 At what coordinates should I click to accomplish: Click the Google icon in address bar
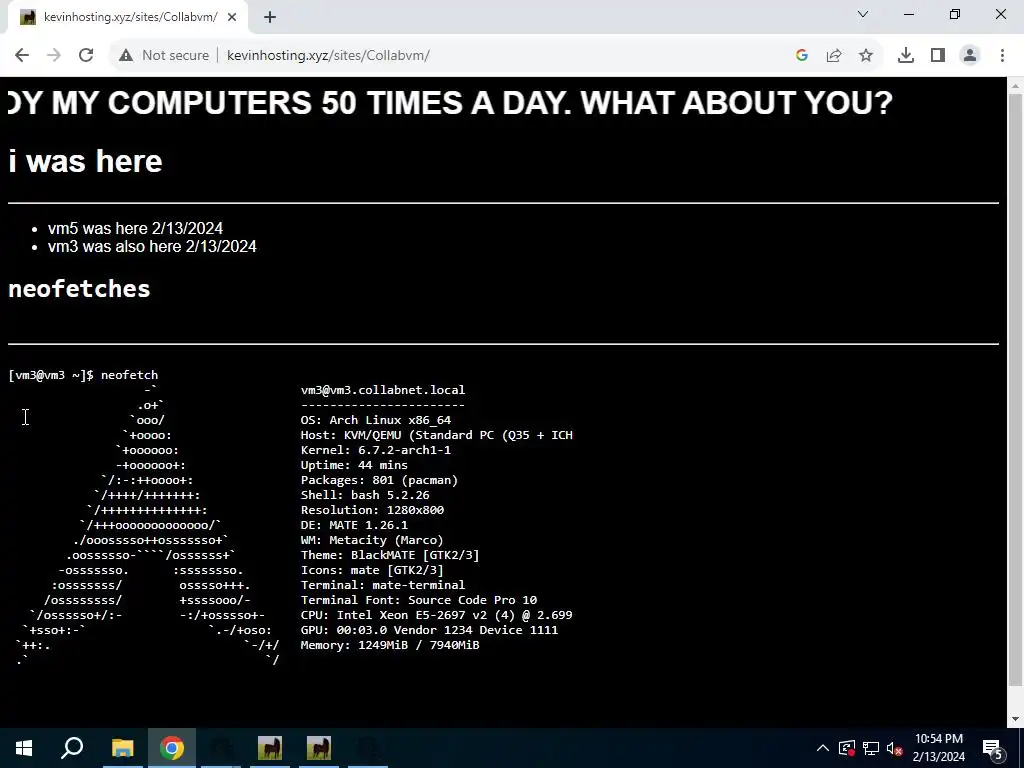802,56
